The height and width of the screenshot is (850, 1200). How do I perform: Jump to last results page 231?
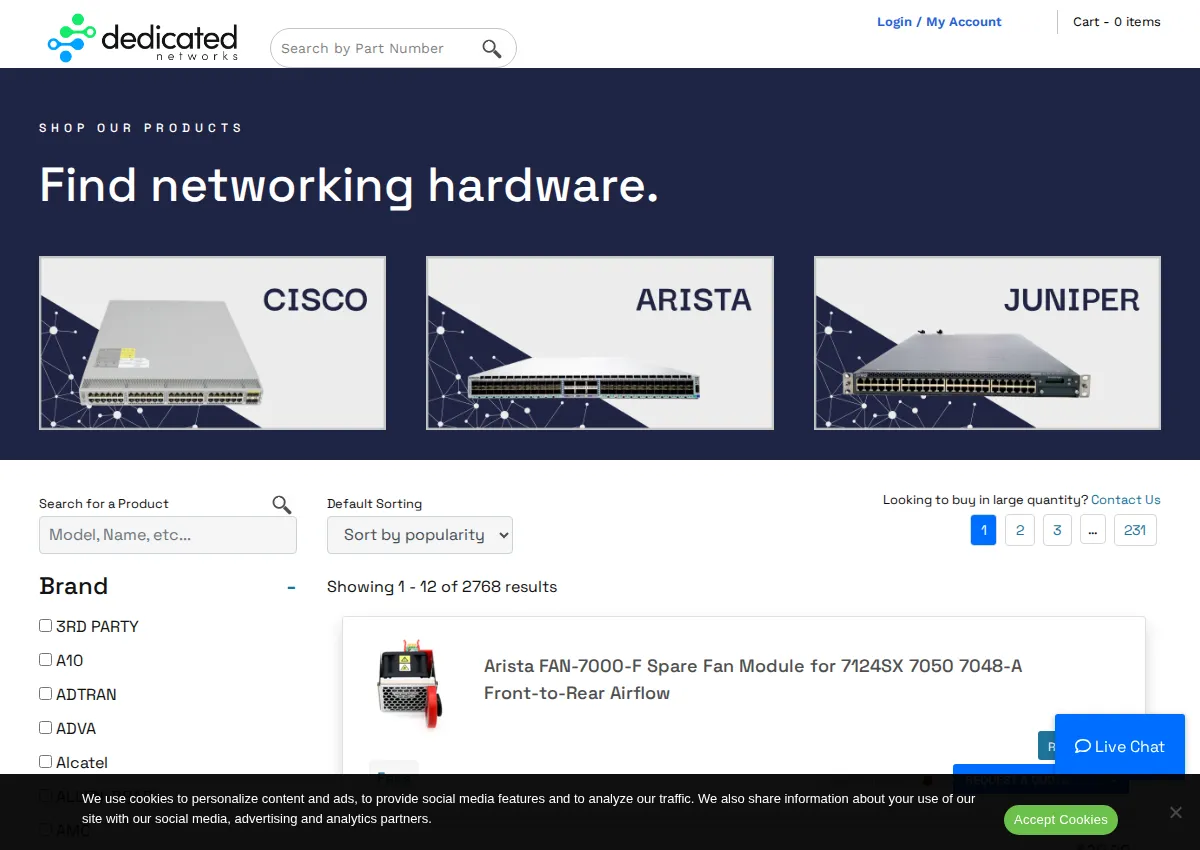1135,530
